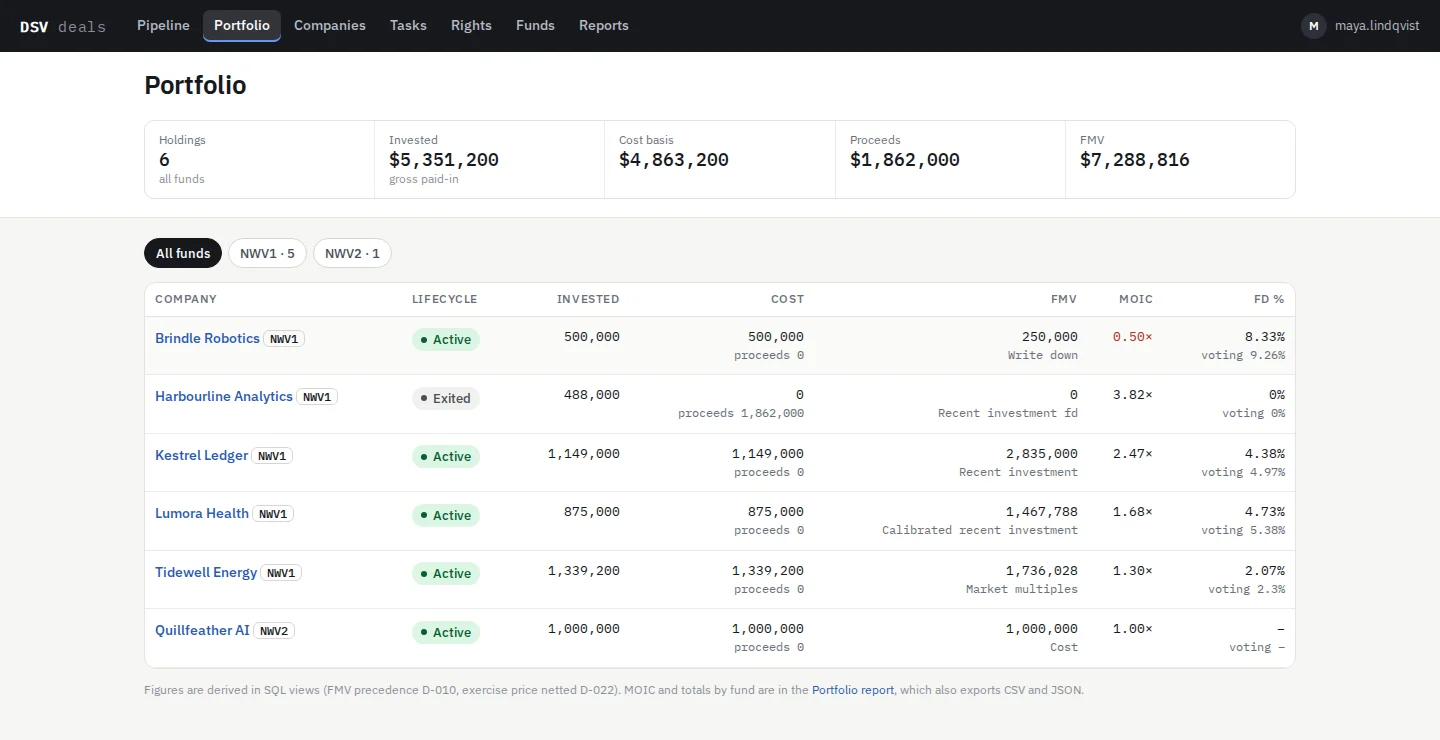This screenshot has height=740, width=1440.
Task: Click Active status badge for Lumora Health
Action: (x=446, y=515)
